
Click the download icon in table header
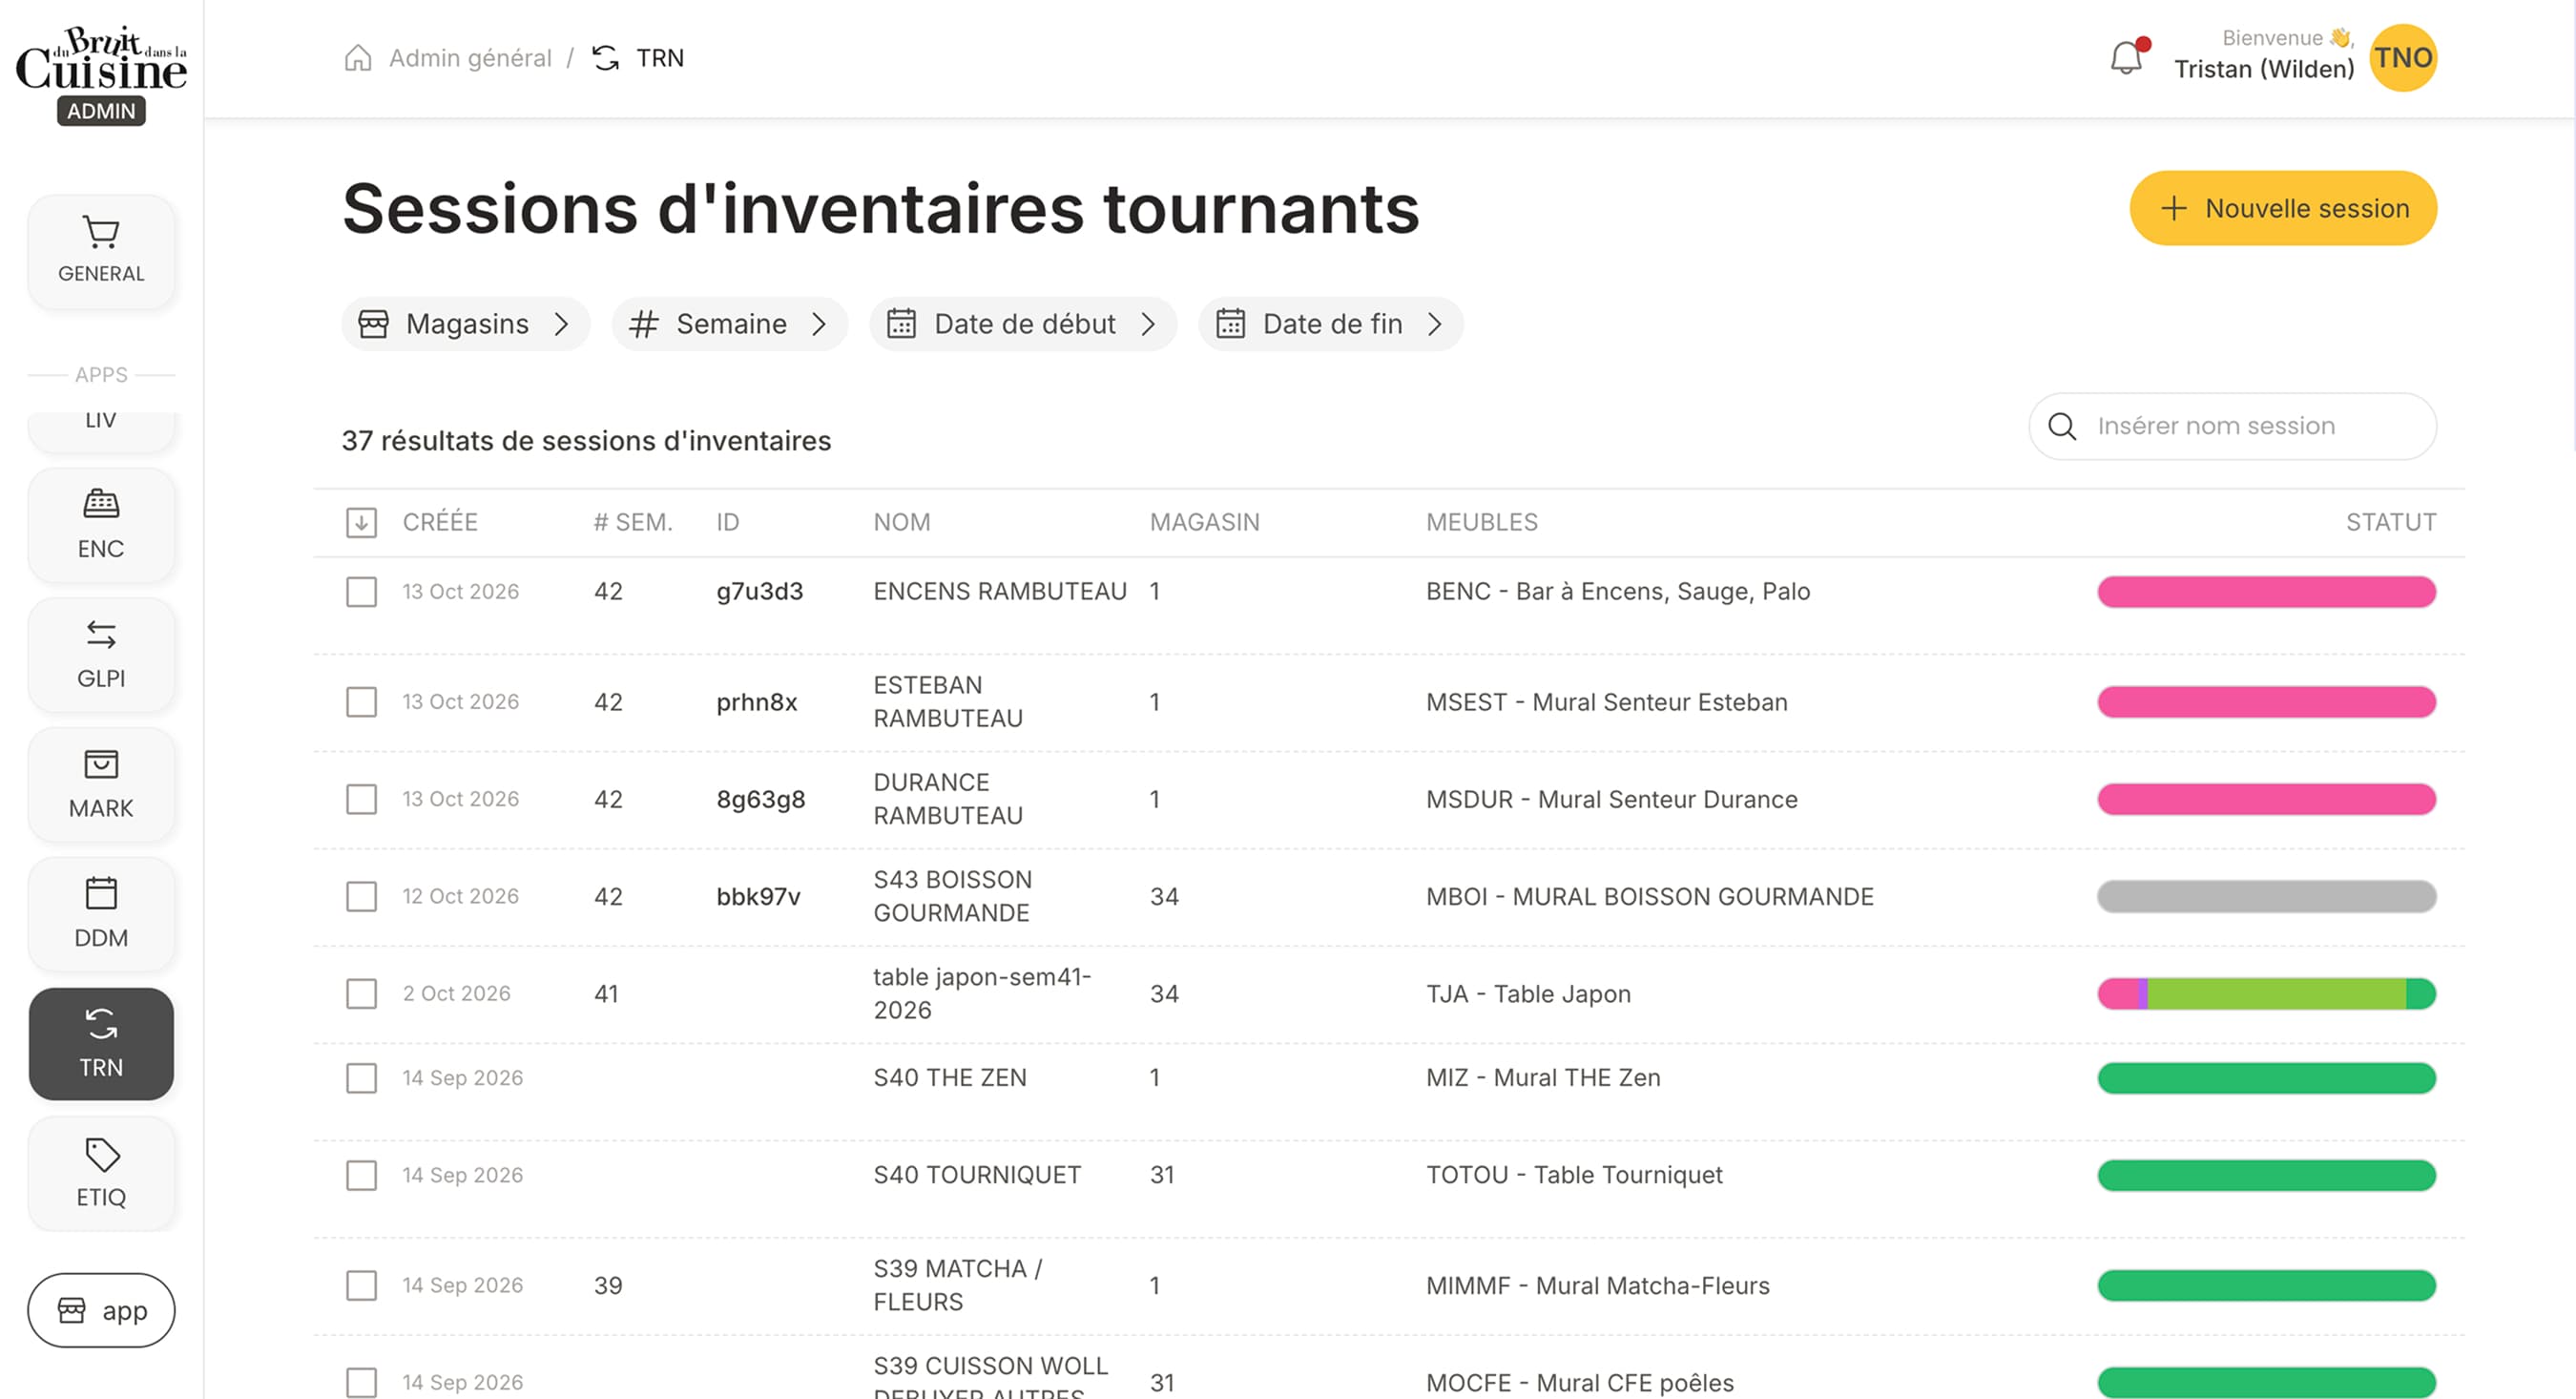[x=361, y=522]
